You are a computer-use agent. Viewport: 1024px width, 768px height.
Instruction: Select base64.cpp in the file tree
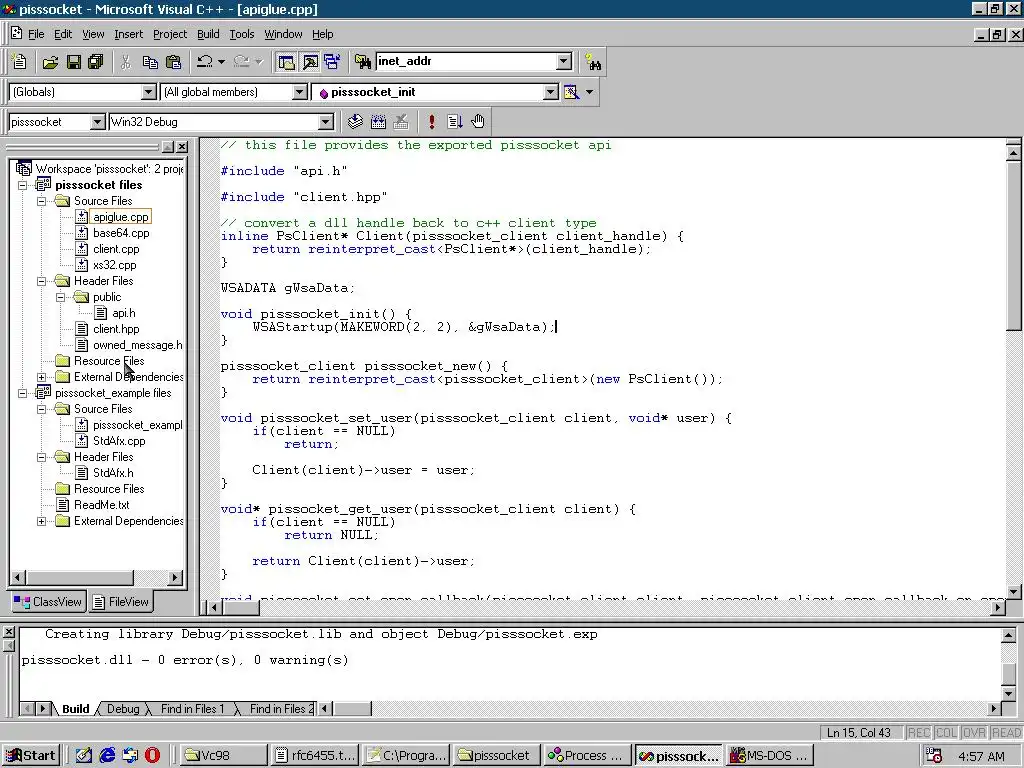coord(121,233)
